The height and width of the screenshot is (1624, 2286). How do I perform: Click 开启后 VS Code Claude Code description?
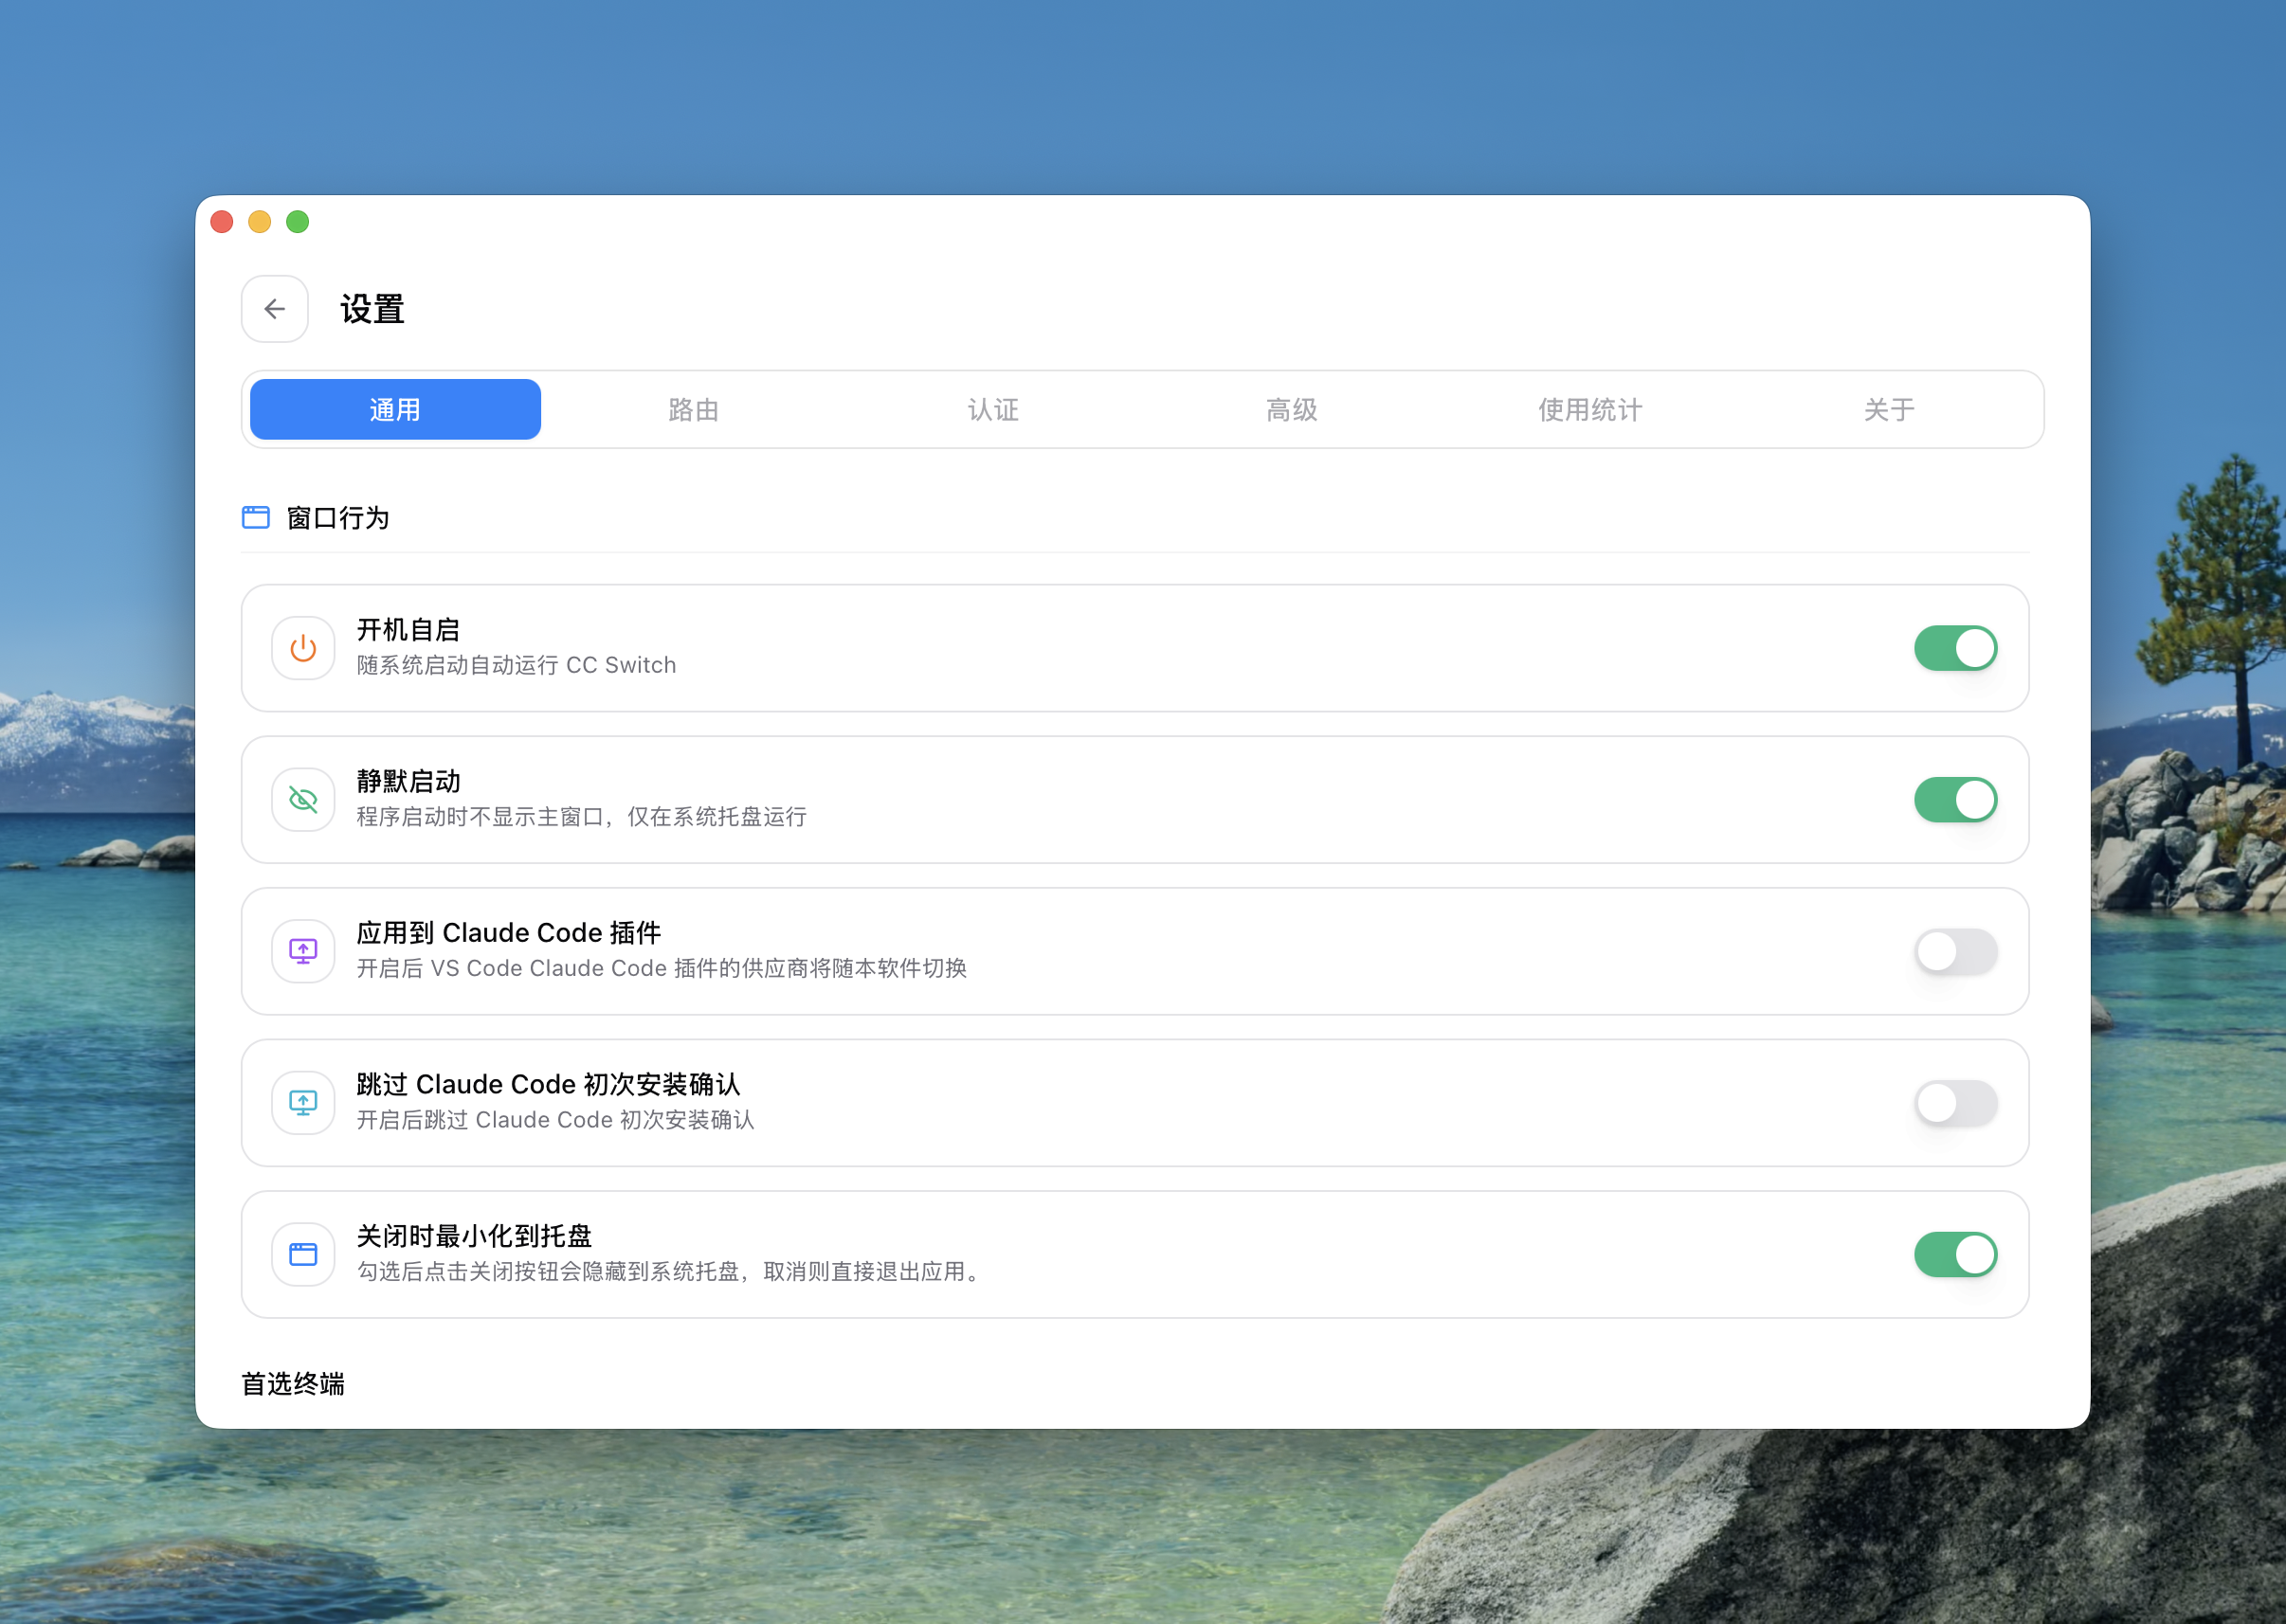point(661,968)
